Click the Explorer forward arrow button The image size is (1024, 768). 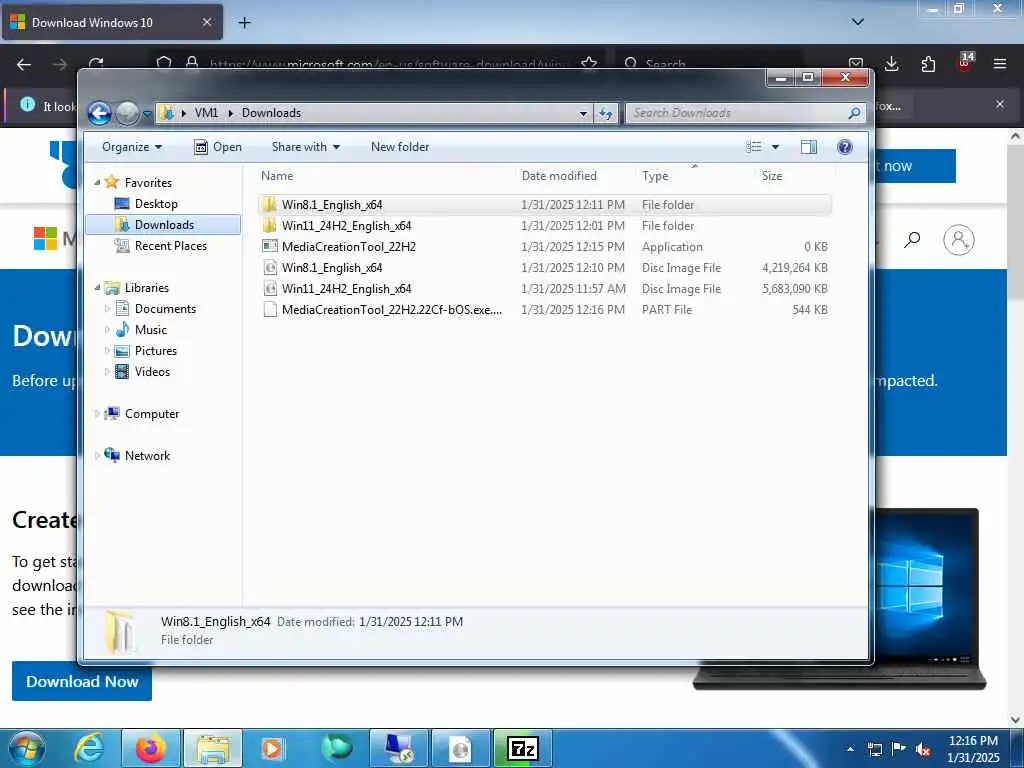pos(127,114)
